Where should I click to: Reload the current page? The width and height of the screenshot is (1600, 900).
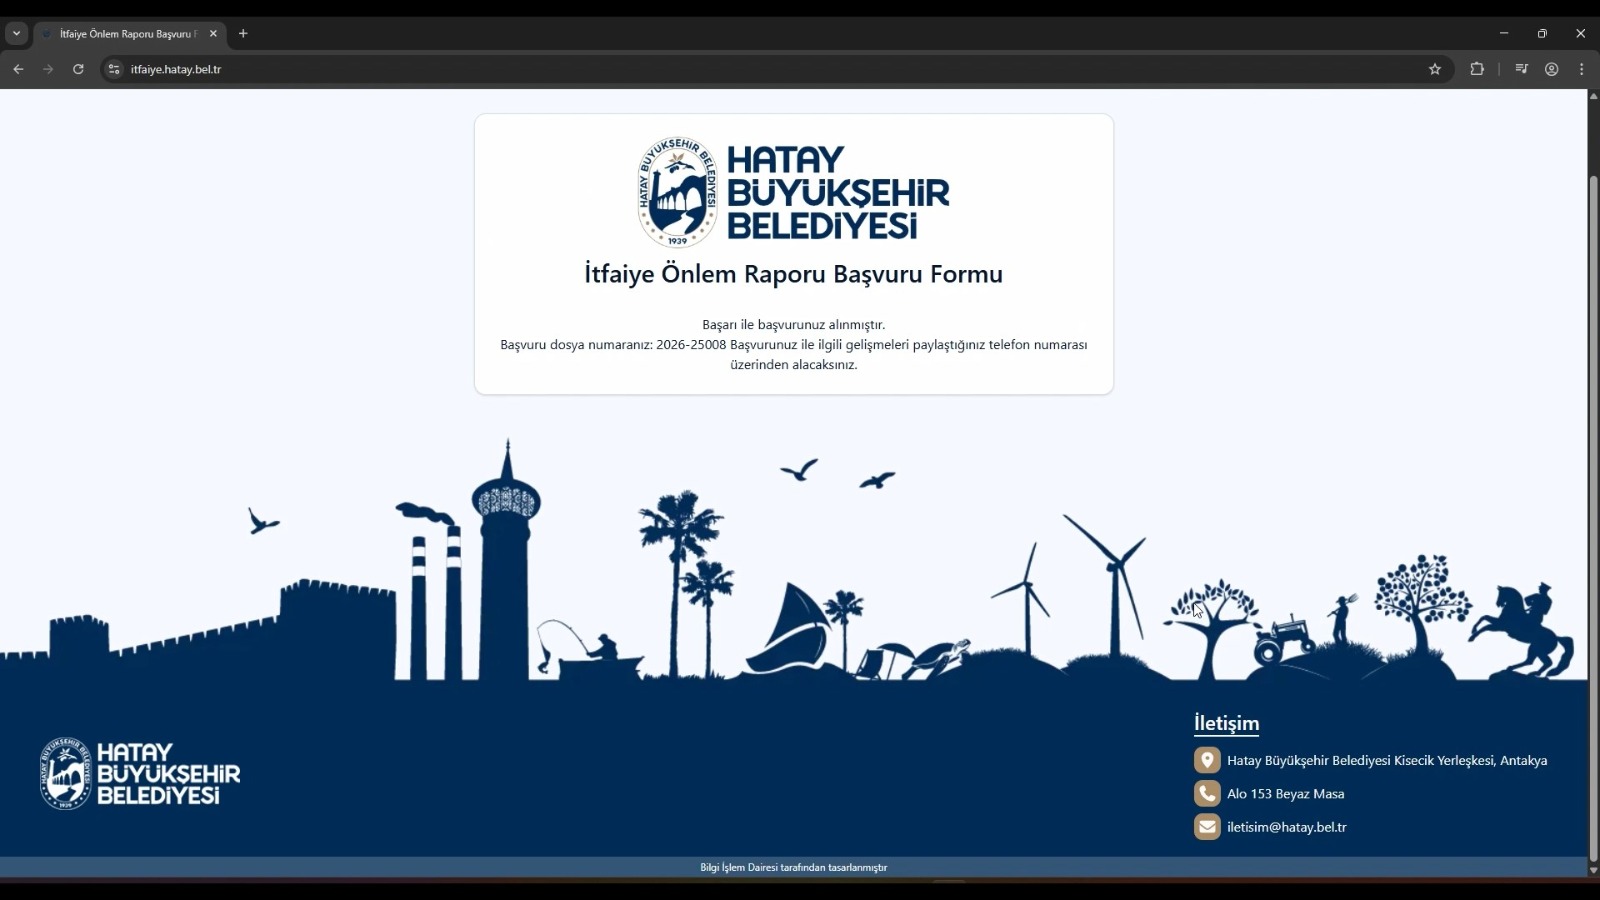(x=78, y=69)
